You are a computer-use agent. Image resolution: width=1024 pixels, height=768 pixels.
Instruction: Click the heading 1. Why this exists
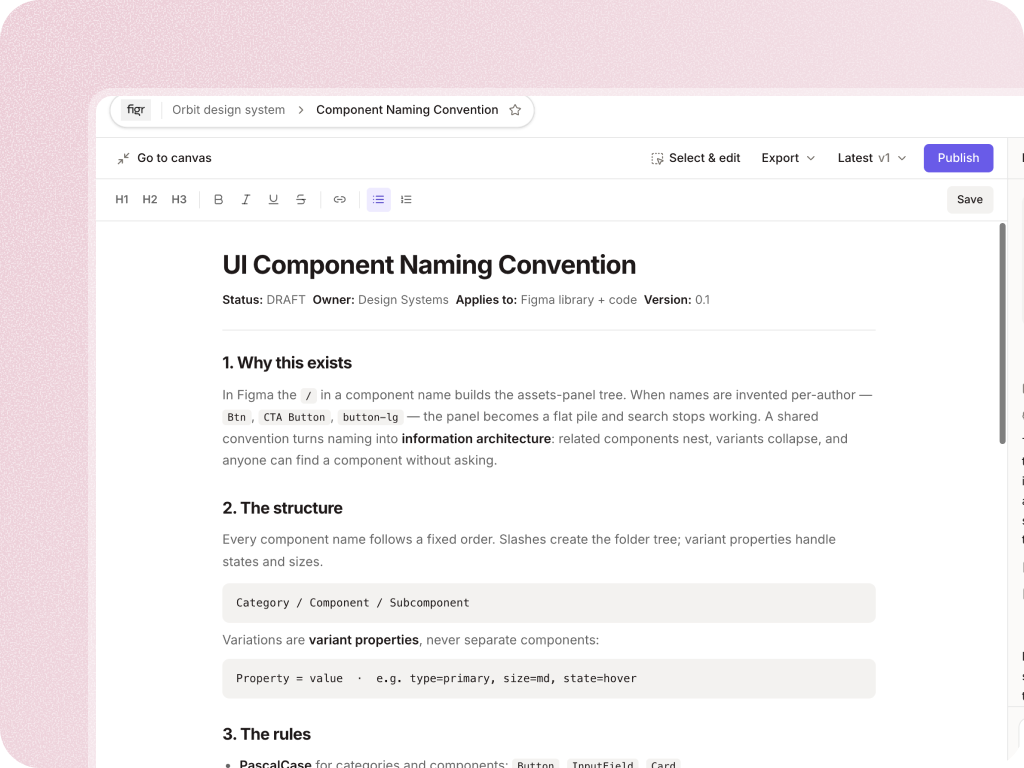point(287,363)
